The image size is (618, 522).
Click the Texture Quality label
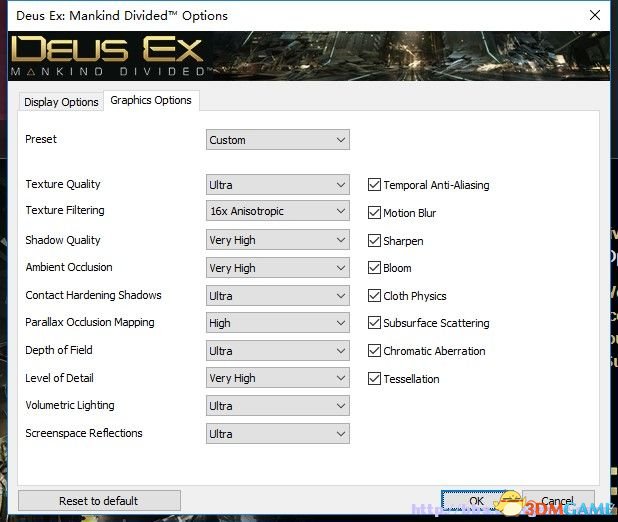63,184
